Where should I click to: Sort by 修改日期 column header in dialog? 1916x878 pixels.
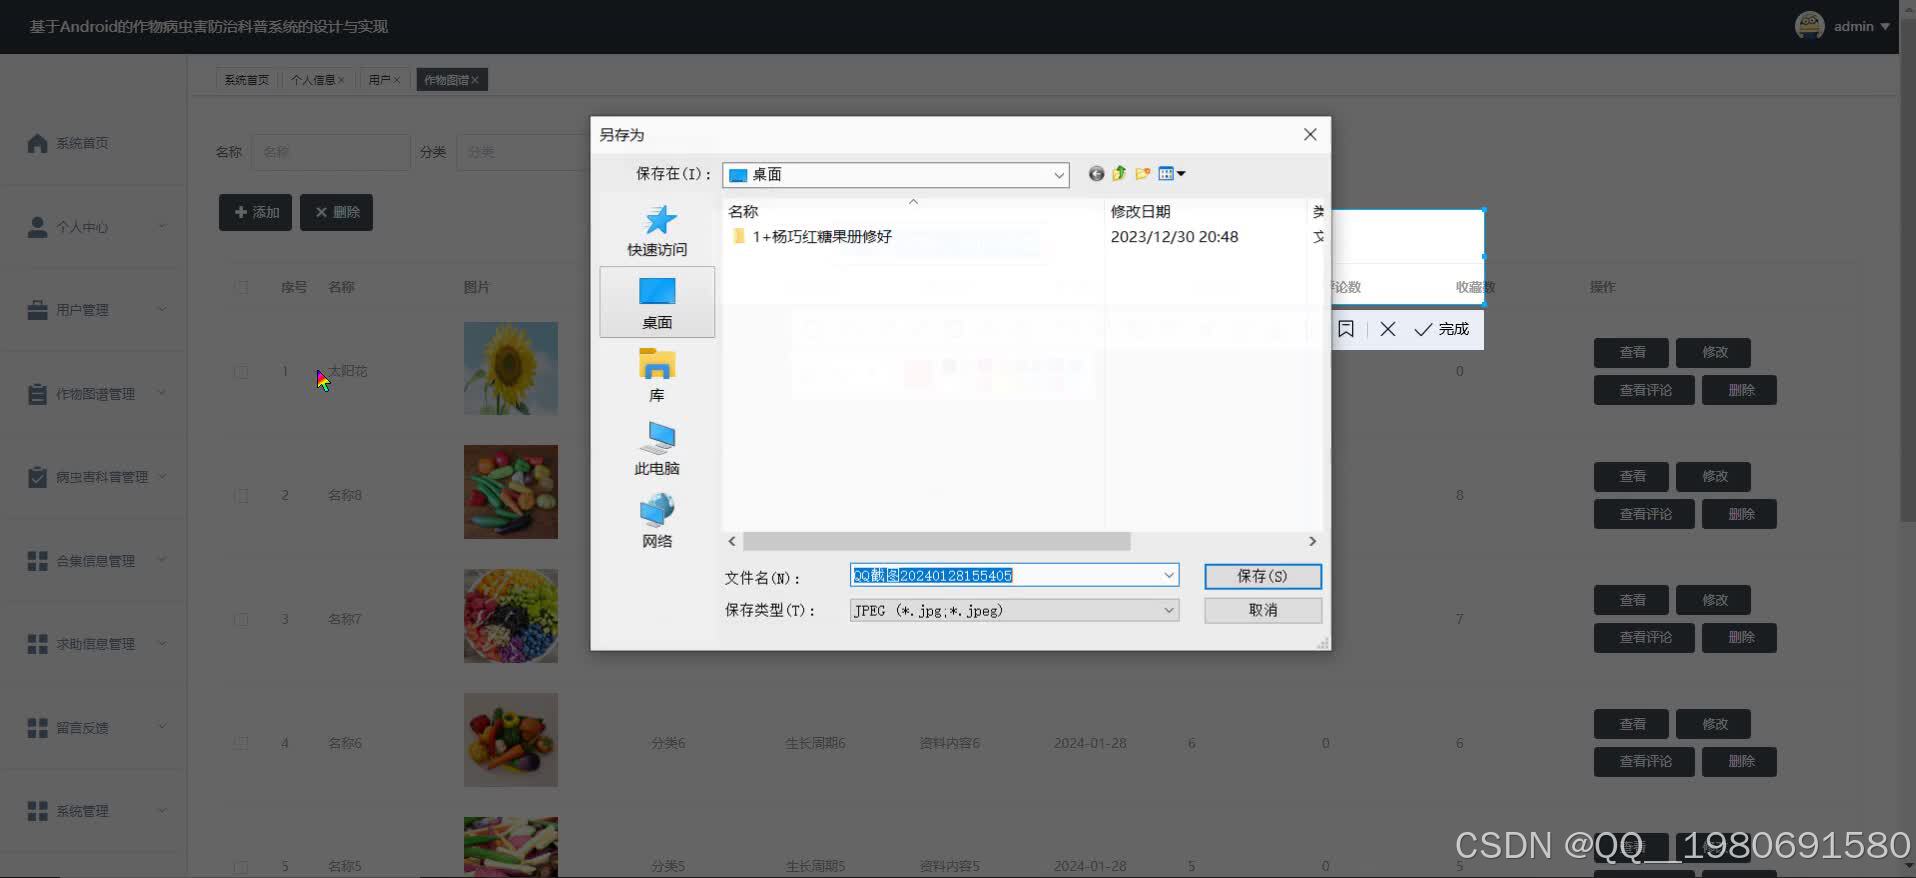(1140, 212)
